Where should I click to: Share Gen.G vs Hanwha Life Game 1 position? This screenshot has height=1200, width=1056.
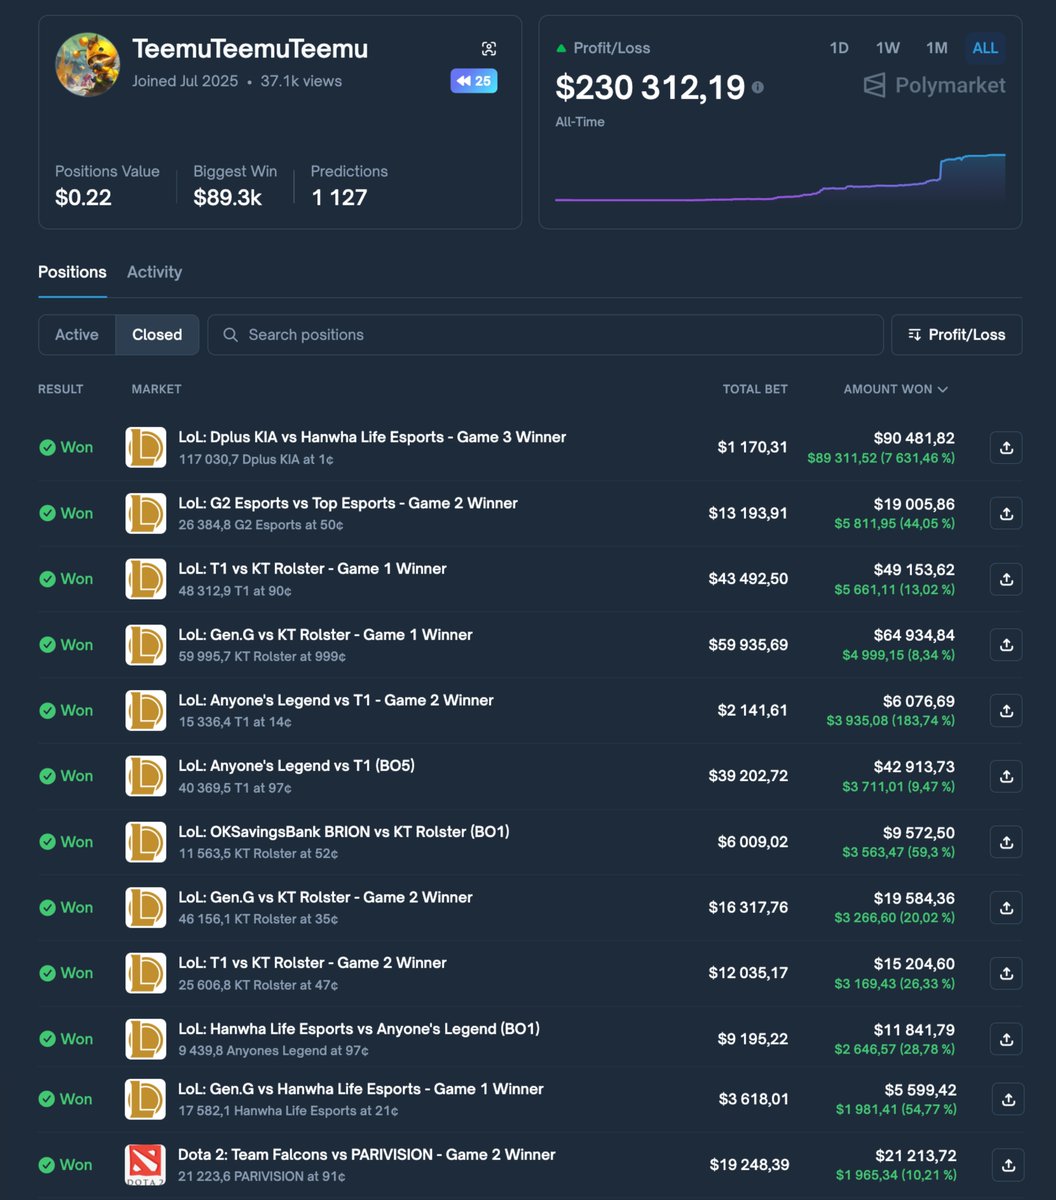point(1008,1099)
